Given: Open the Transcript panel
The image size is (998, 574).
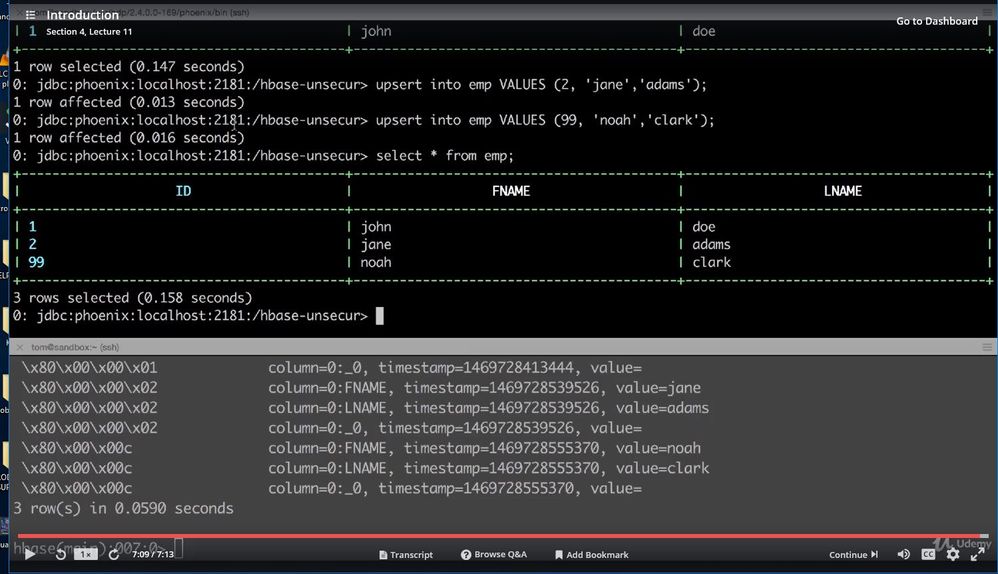Looking at the screenshot, I should point(405,555).
